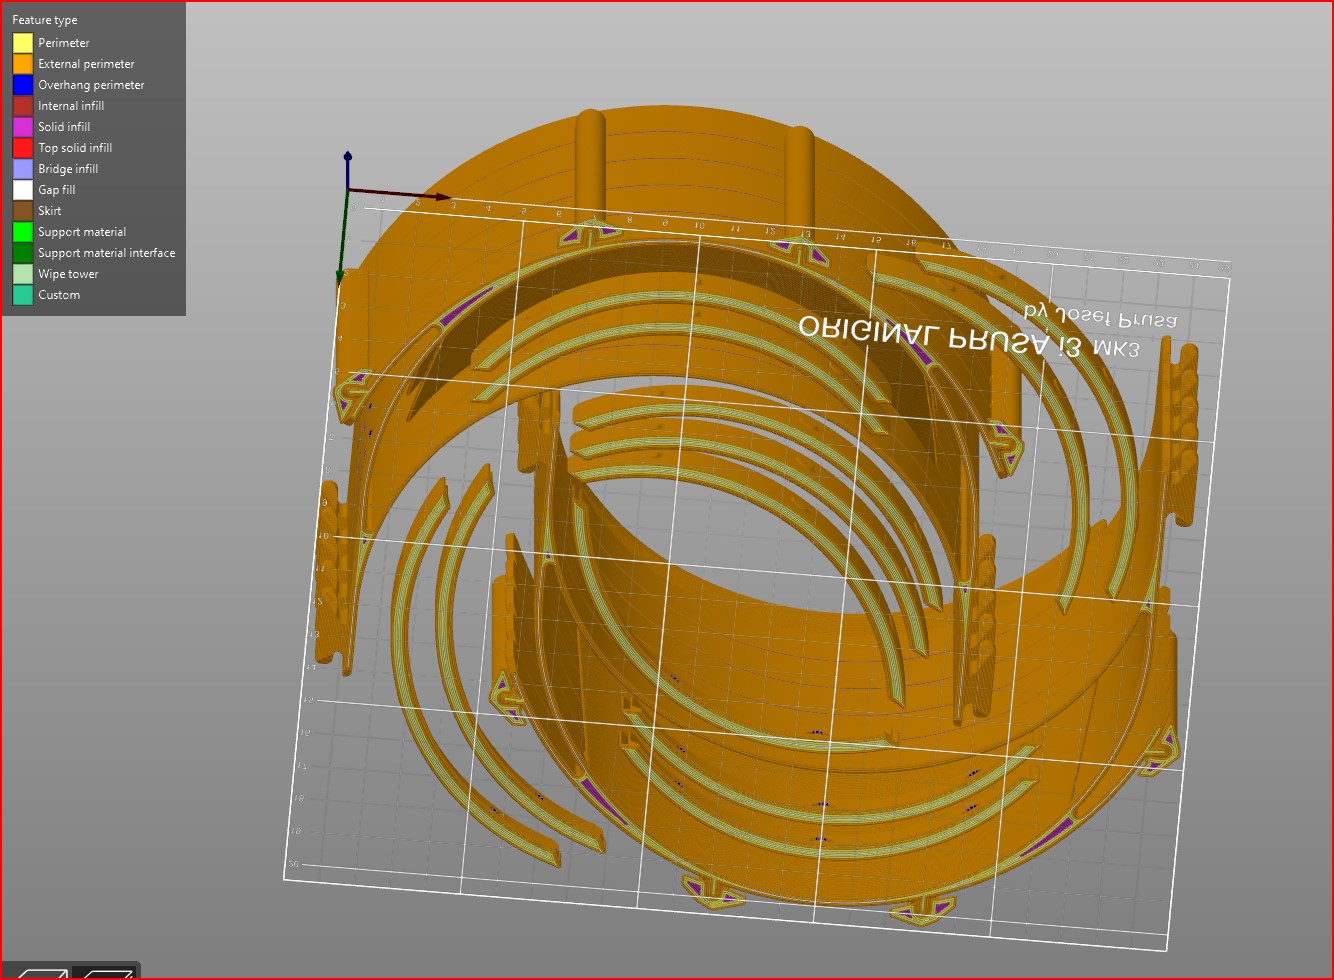Select the 'Support material interface' legend label
This screenshot has width=1334, height=980.
coord(107,253)
